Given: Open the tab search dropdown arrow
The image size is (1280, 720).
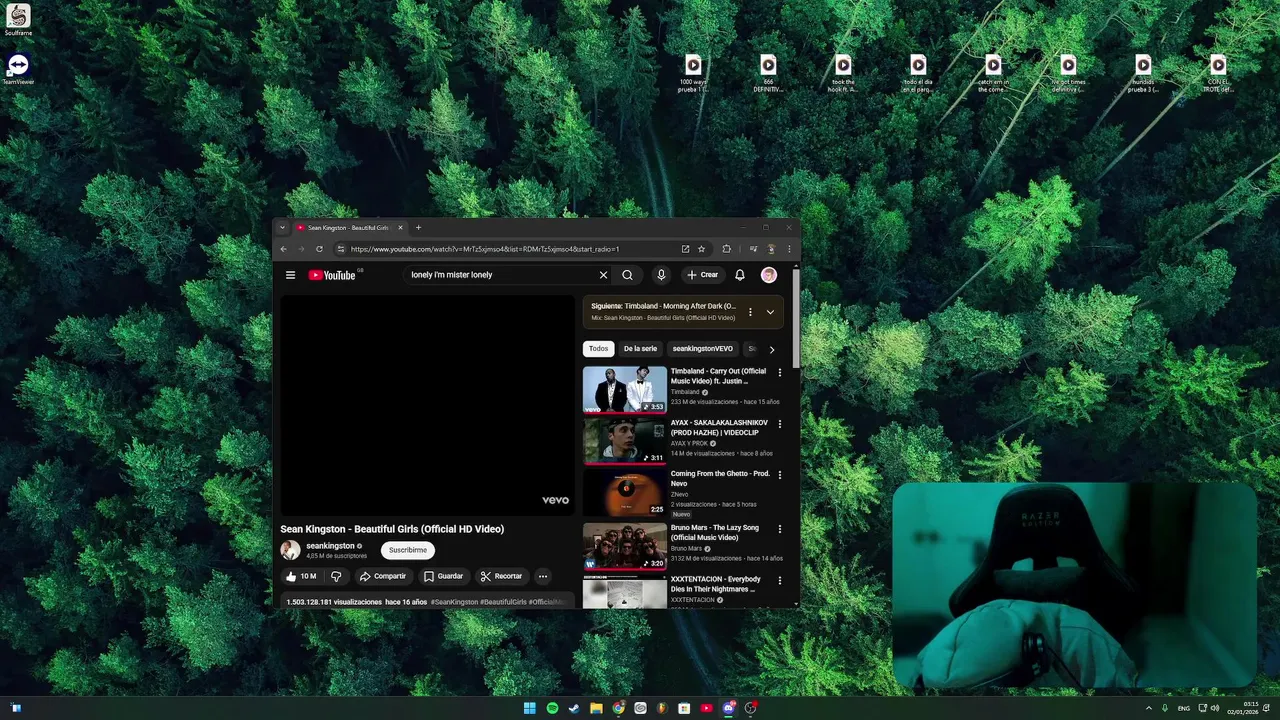Looking at the screenshot, I should (282, 228).
